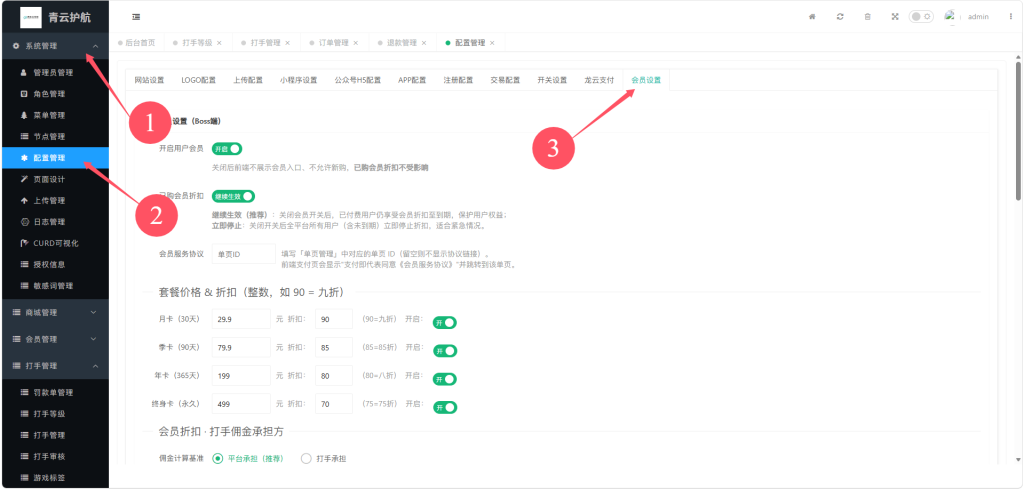The image size is (1024, 489).
Task: Open the 龙云支付 tab
Action: tap(599, 80)
